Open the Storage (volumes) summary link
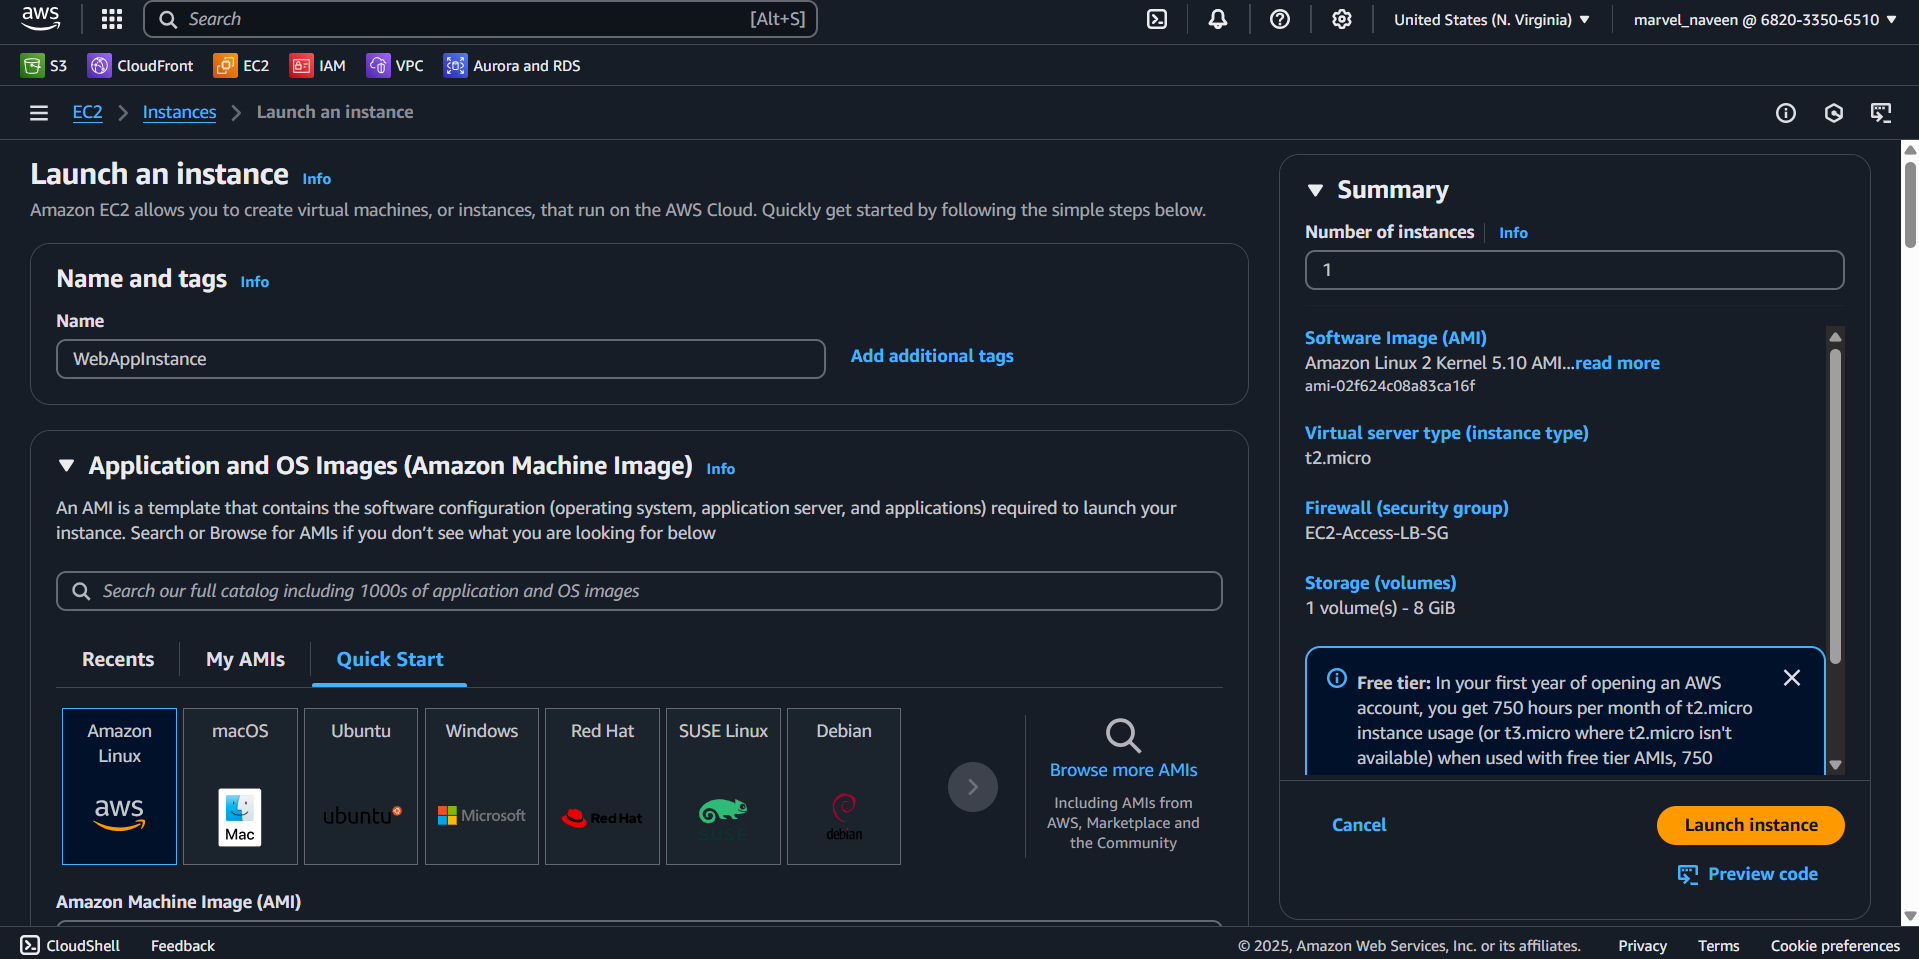Viewport: 1919px width, 959px height. [1381, 583]
